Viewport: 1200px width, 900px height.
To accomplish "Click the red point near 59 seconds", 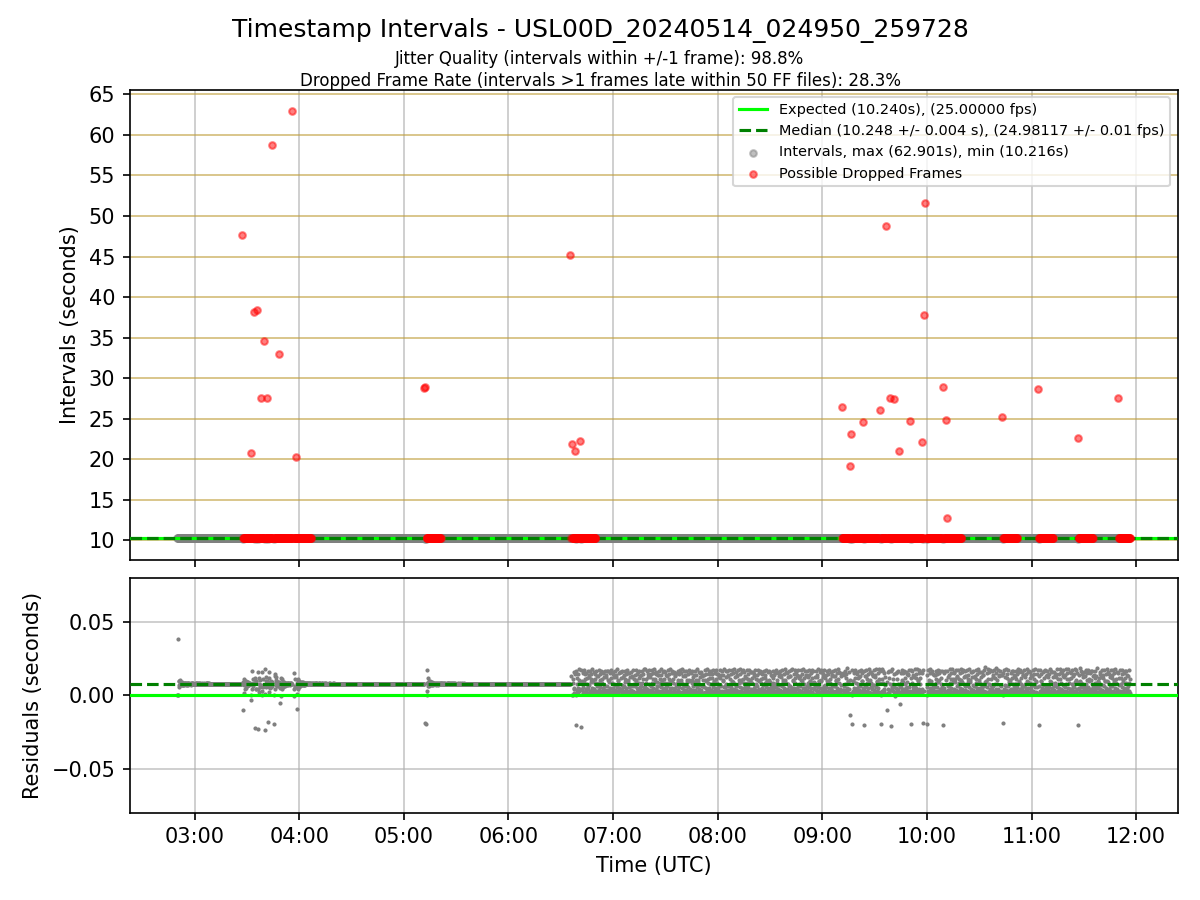I will coord(272,145).
